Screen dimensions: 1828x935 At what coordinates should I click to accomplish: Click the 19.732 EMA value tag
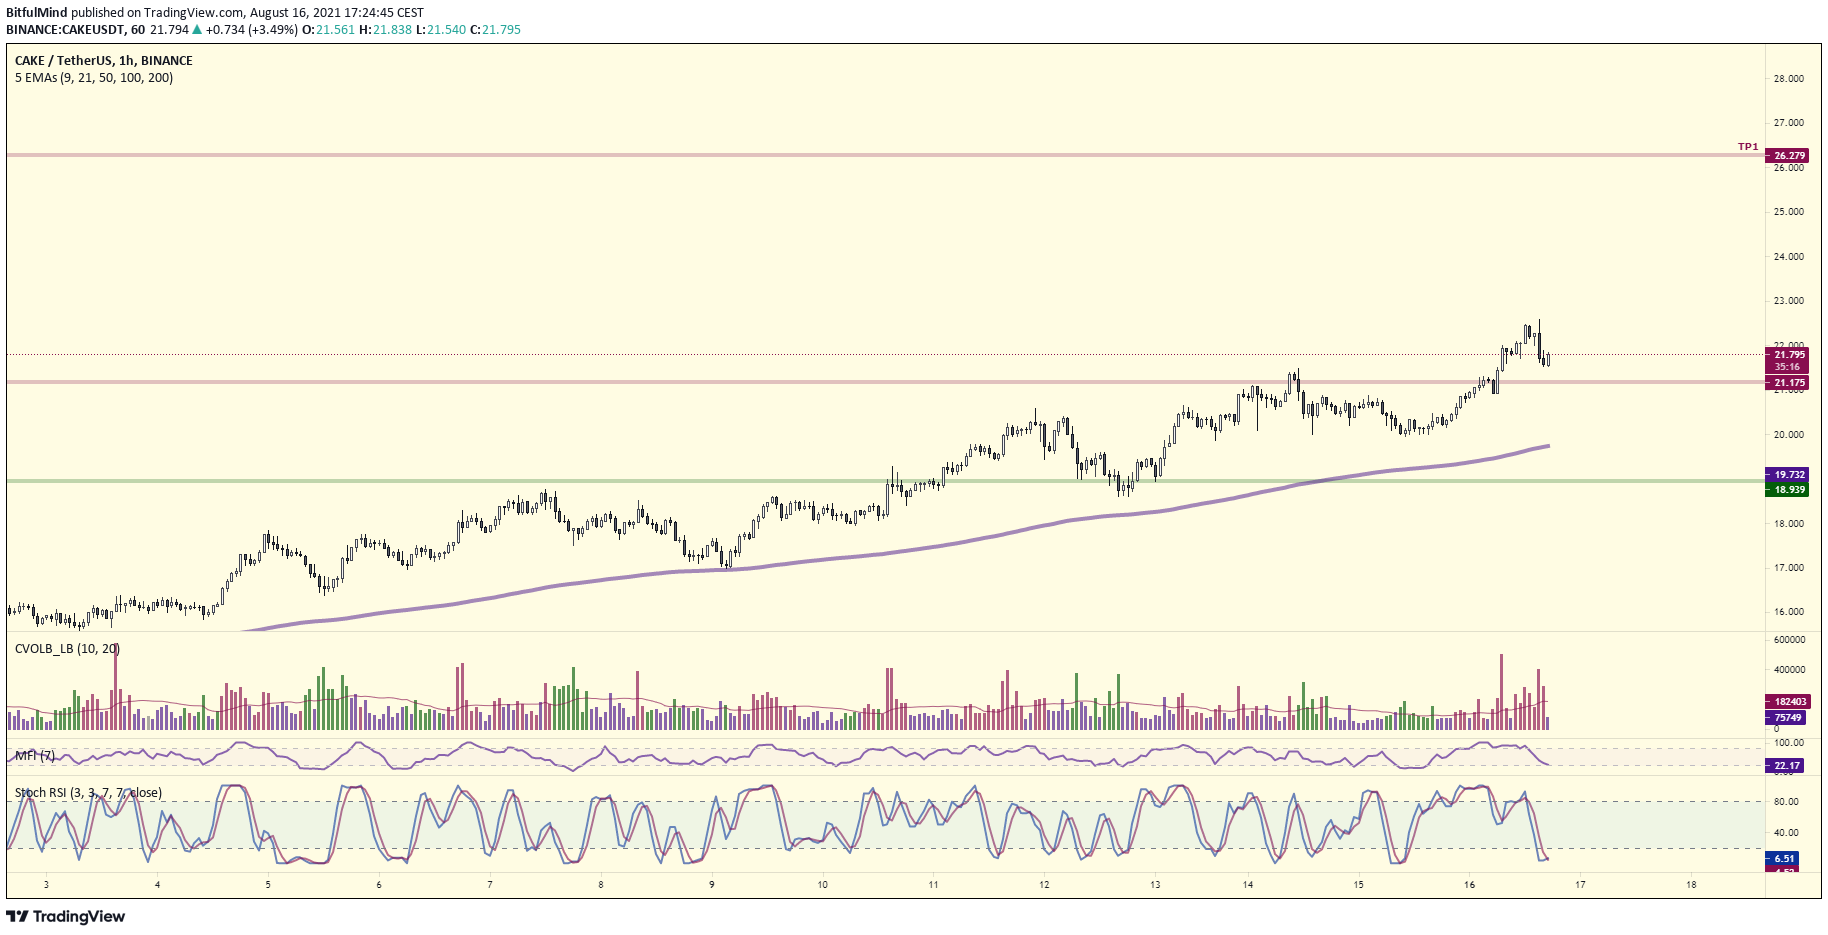click(x=1787, y=475)
